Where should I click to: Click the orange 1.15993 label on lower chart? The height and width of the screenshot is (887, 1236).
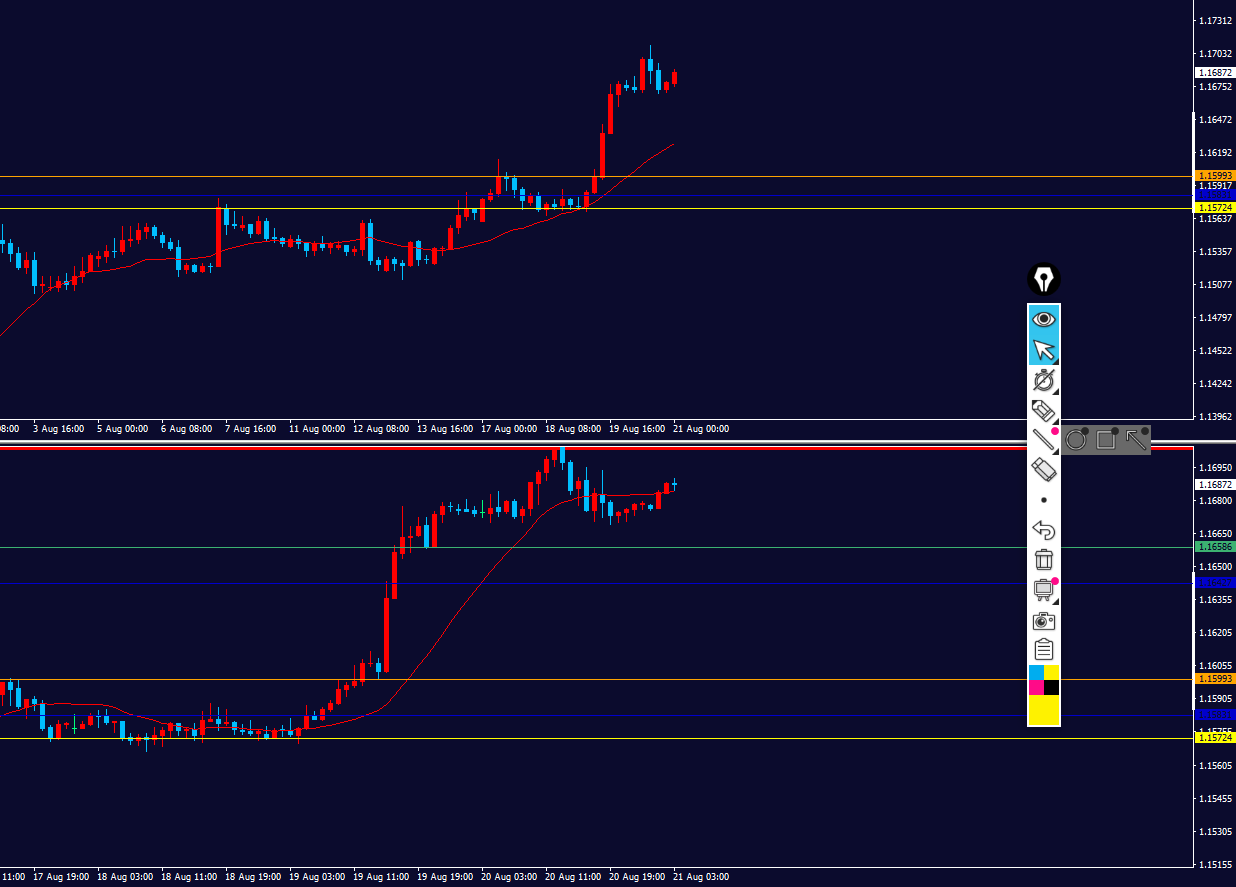(x=1215, y=678)
